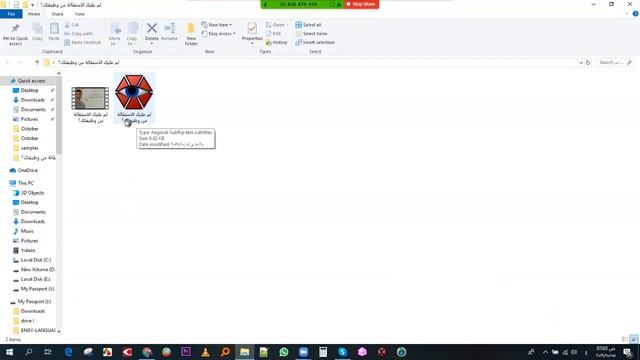
Task: Switch to the Share tab
Action: click(57, 14)
